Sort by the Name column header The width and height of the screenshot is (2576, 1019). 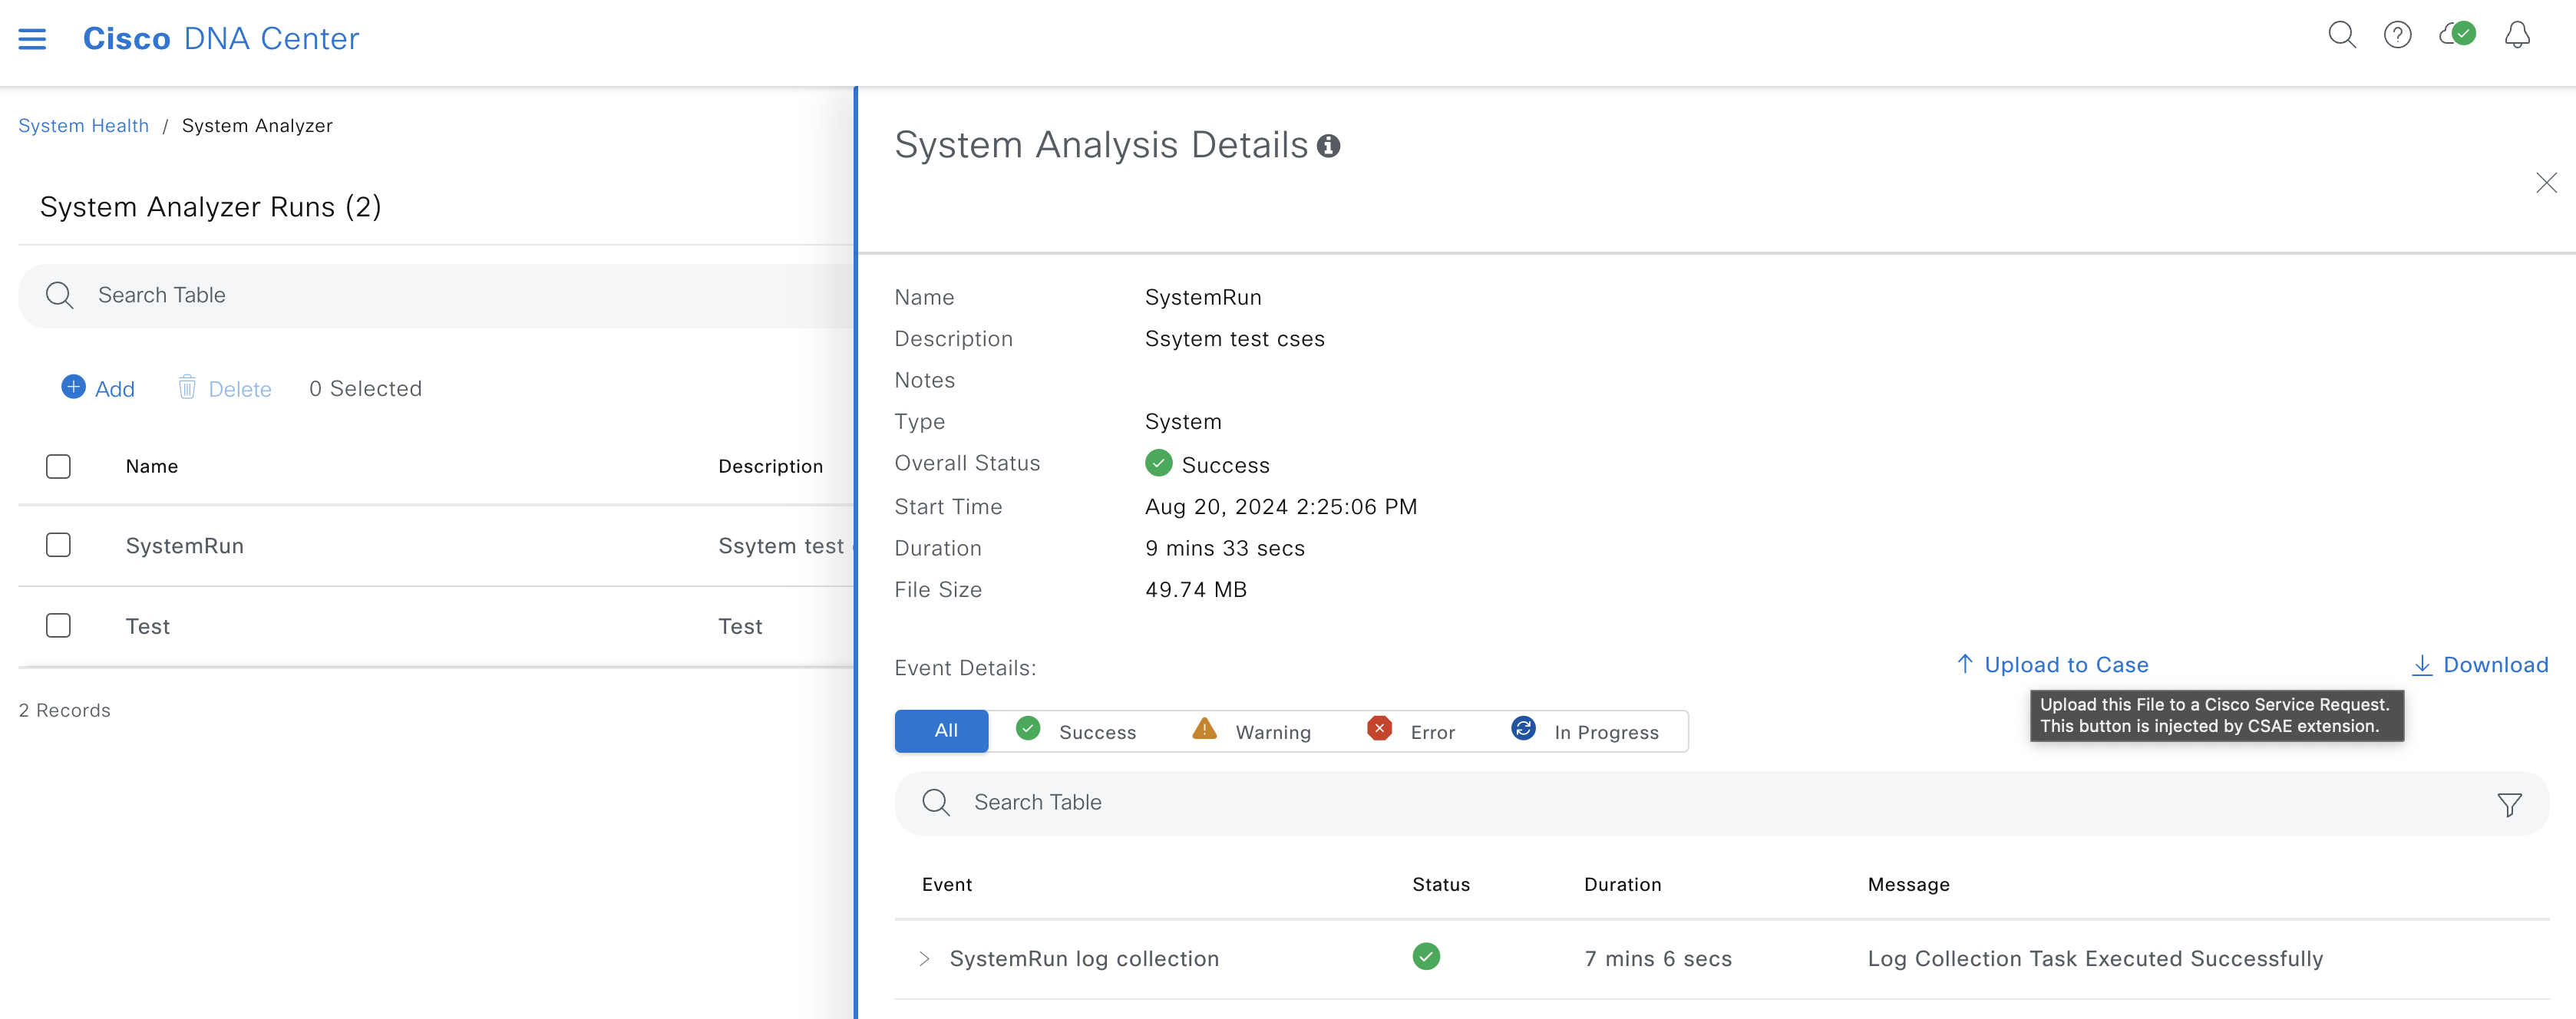pyautogui.click(x=152, y=467)
